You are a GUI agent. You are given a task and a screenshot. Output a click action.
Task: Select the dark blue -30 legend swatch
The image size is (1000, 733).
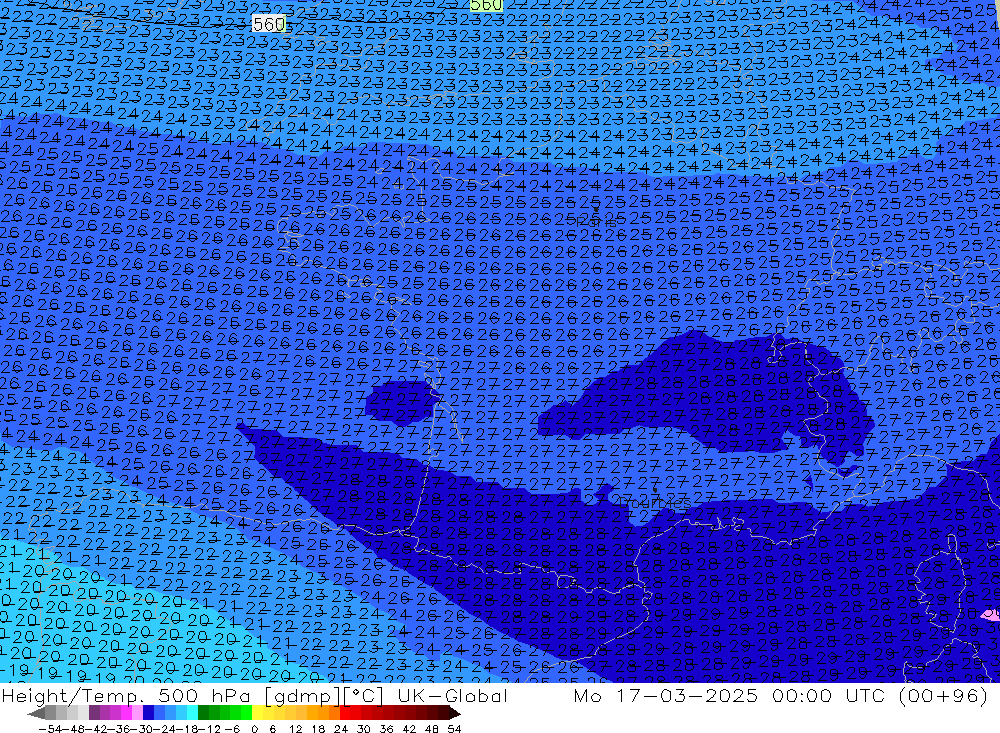(x=148, y=713)
